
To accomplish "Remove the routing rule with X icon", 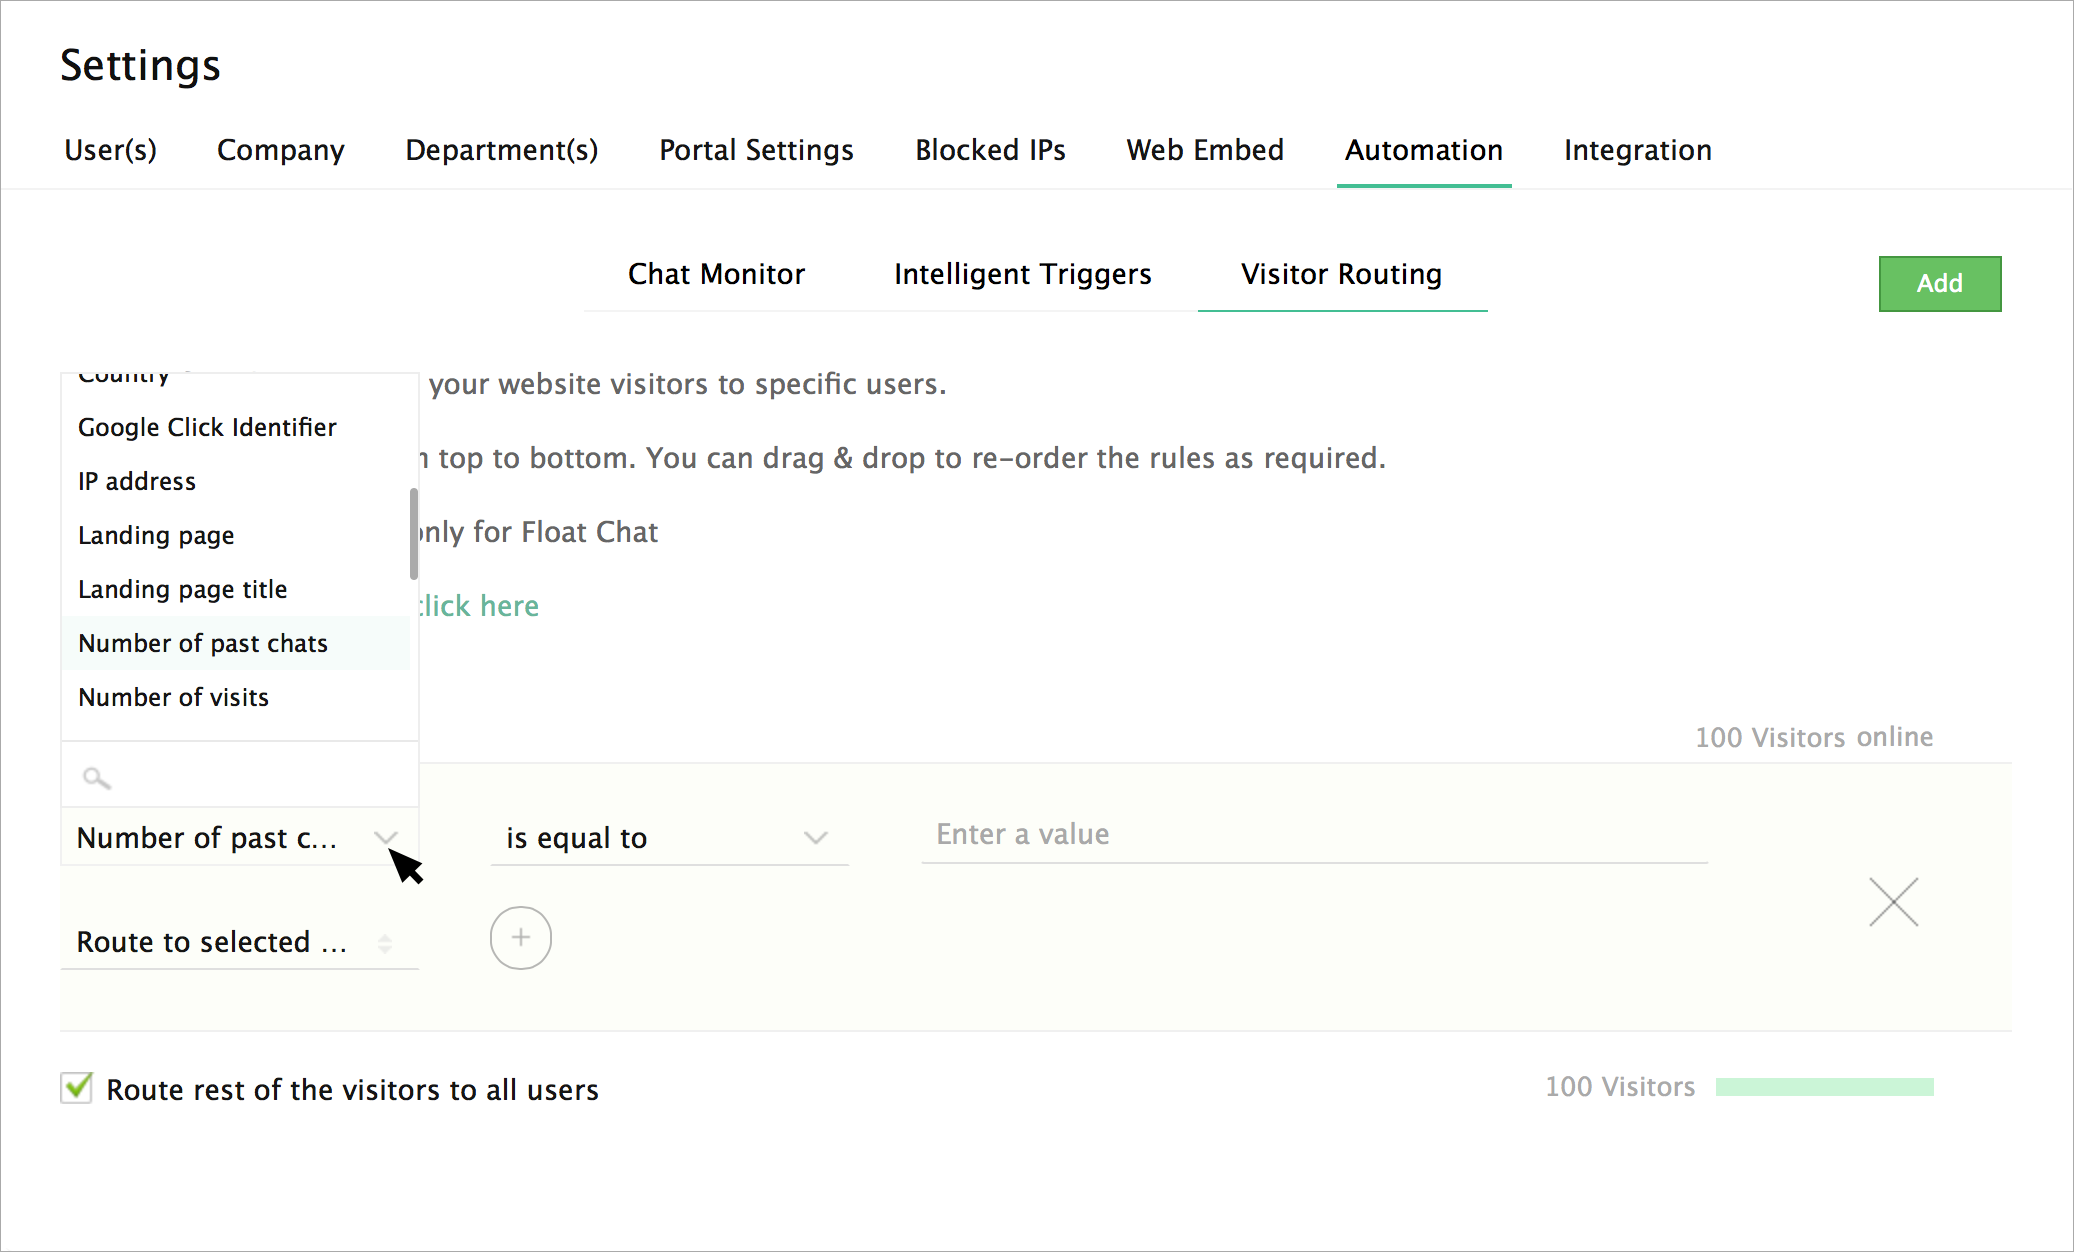I will click(x=1893, y=902).
